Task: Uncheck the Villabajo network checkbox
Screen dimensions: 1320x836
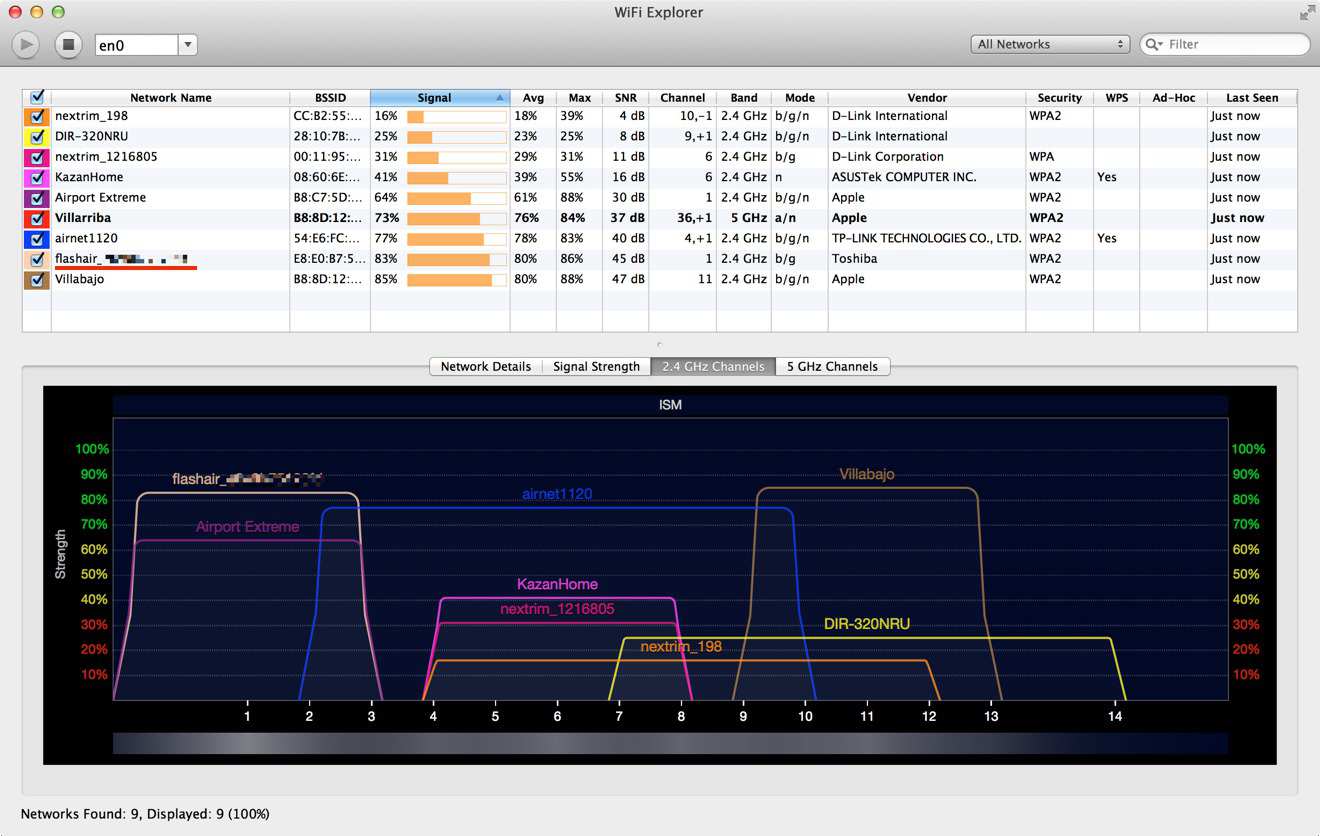Action: [x=37, y=280]
